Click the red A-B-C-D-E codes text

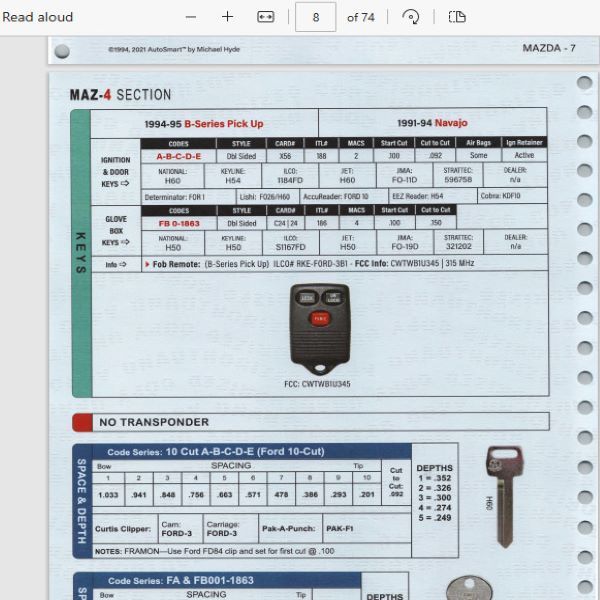[x=178, y=156]
